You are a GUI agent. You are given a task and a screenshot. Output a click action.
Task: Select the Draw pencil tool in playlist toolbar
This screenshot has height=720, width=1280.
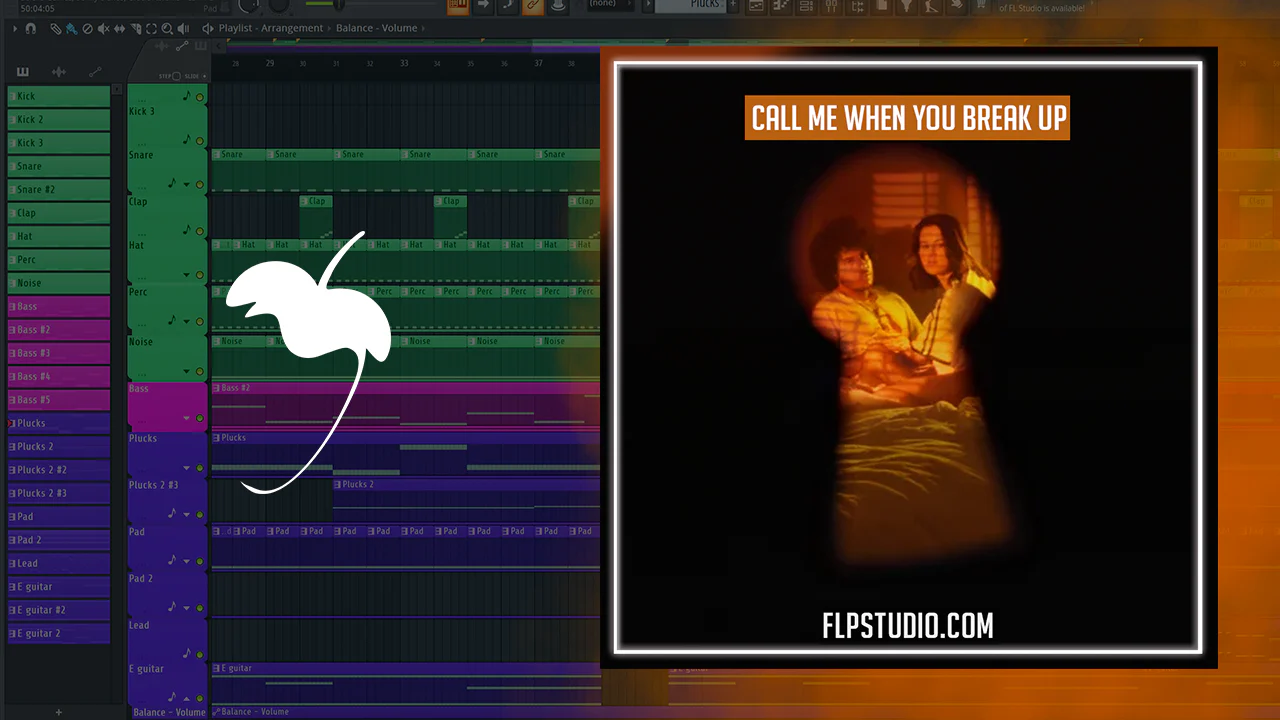pos(56,29)
